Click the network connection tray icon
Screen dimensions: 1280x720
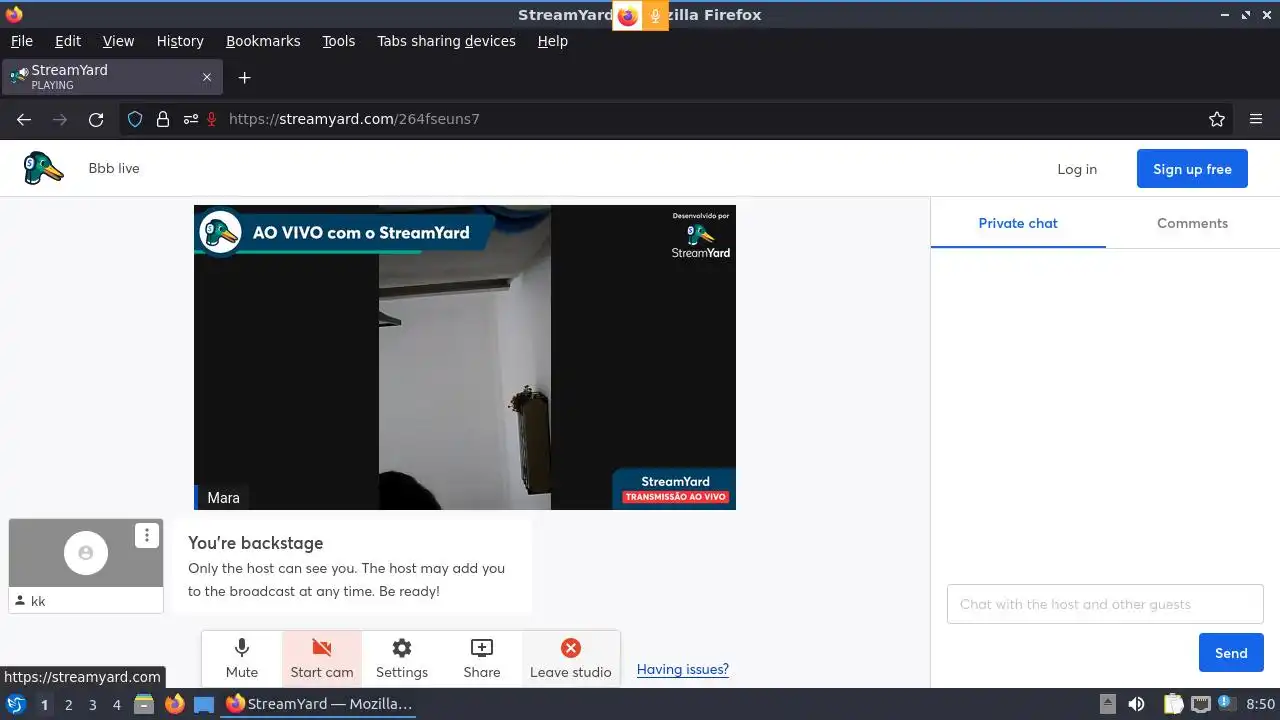tap(1201, 704)
